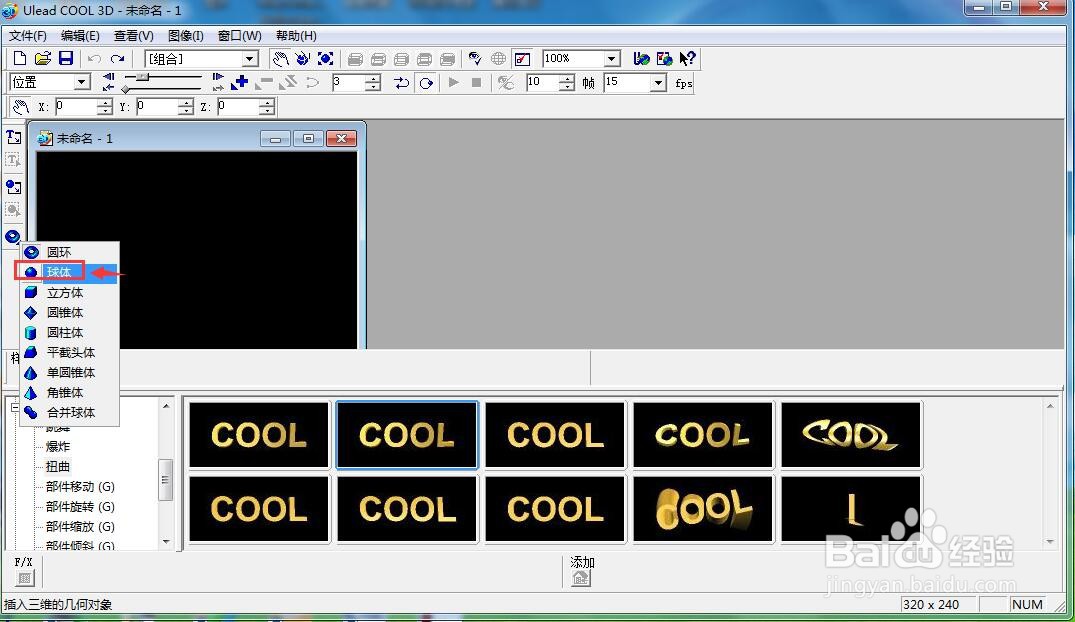Open the 100% zoom dropdown

(x=612, y=59)
